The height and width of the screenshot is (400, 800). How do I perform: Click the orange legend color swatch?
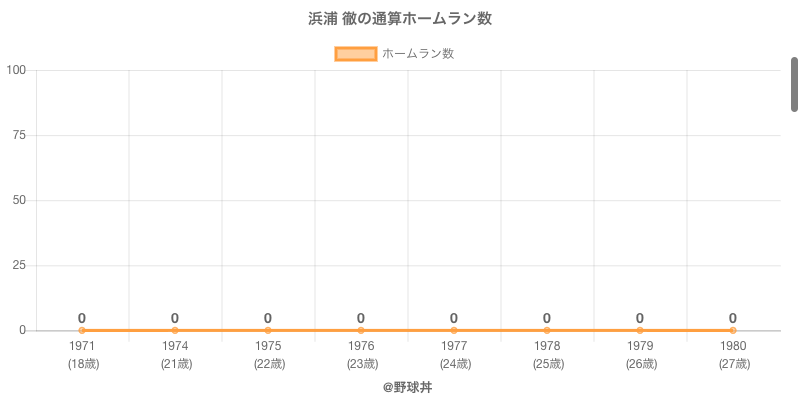coord(355,54)
